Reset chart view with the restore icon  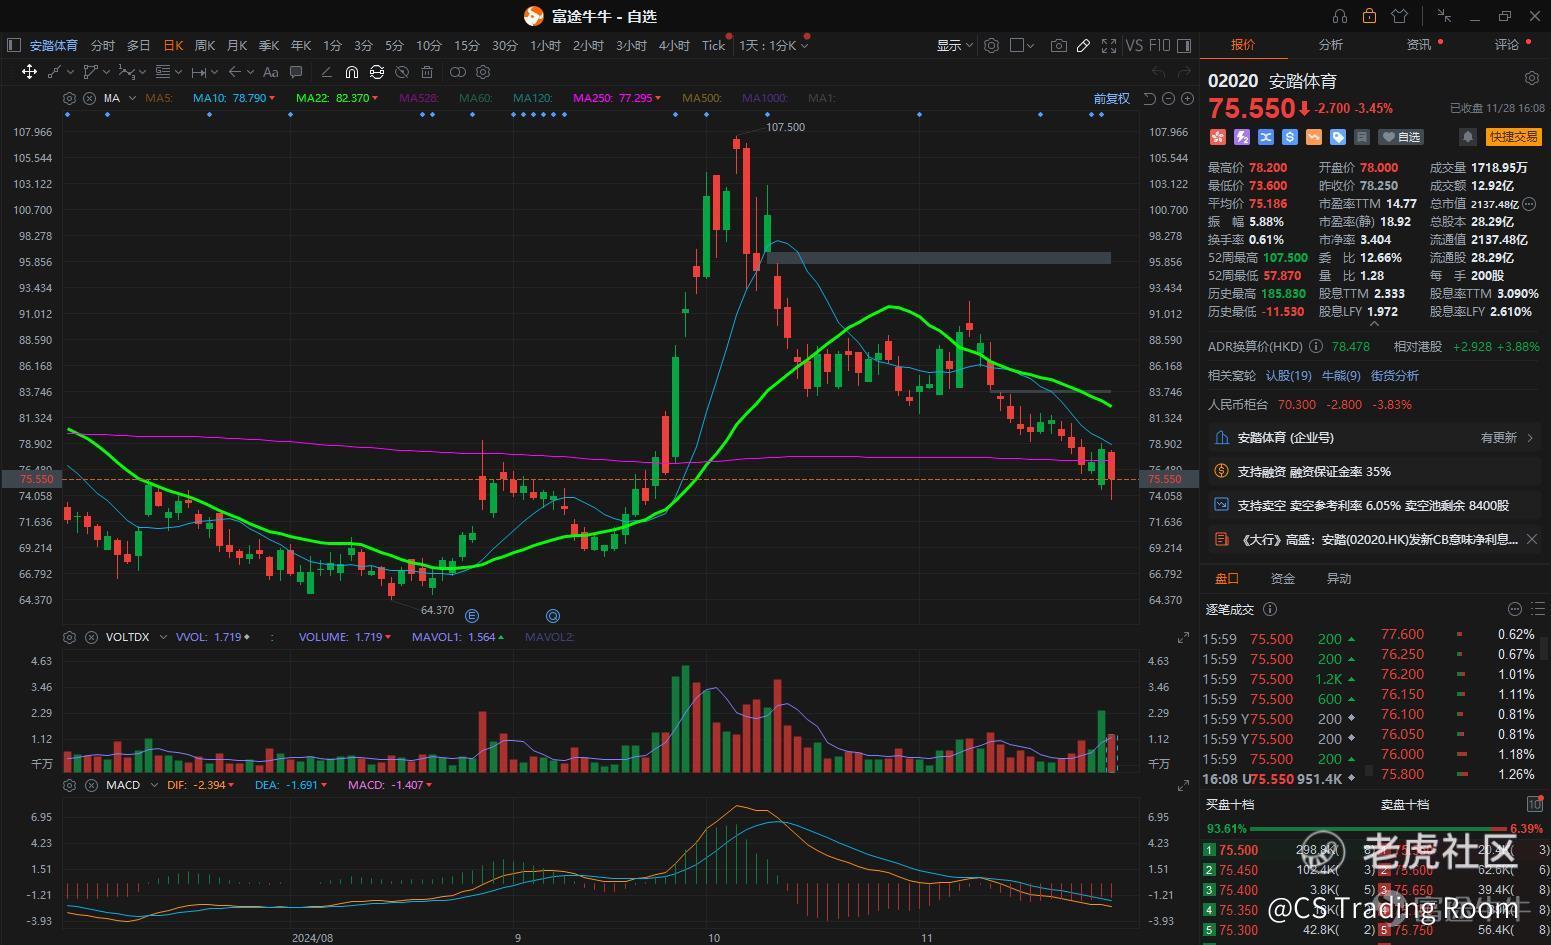pyautogui.click(x=1149, y=98)
